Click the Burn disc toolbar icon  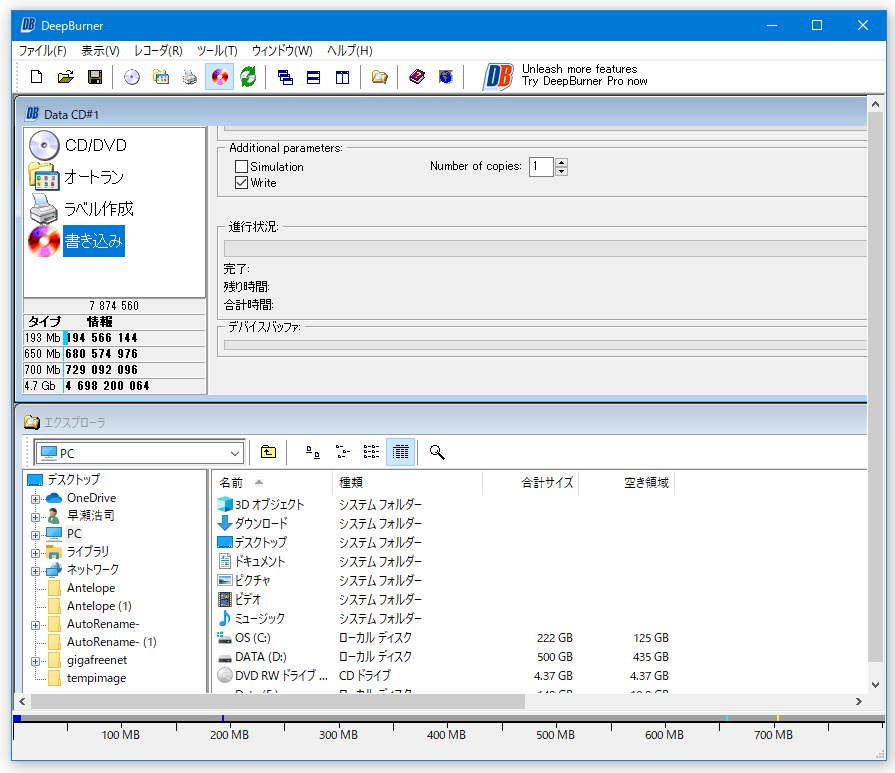220,77
